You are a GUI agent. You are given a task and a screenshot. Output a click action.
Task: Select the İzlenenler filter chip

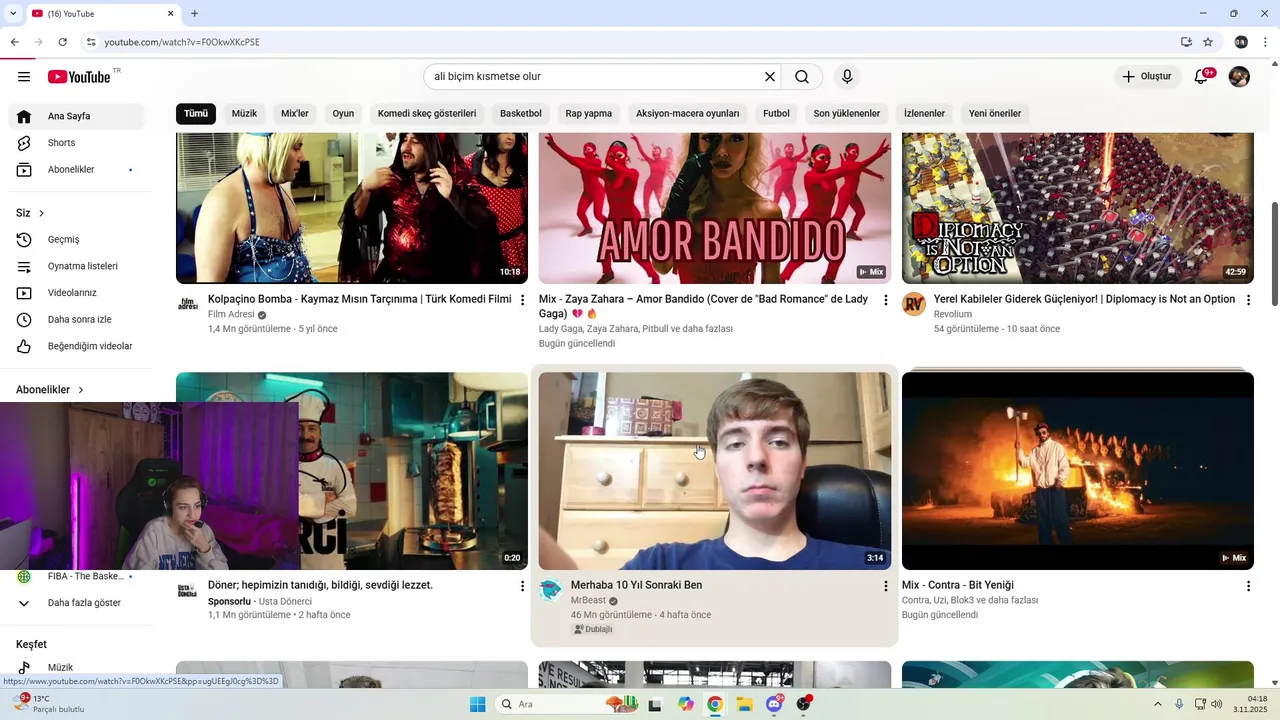(925, 113)
